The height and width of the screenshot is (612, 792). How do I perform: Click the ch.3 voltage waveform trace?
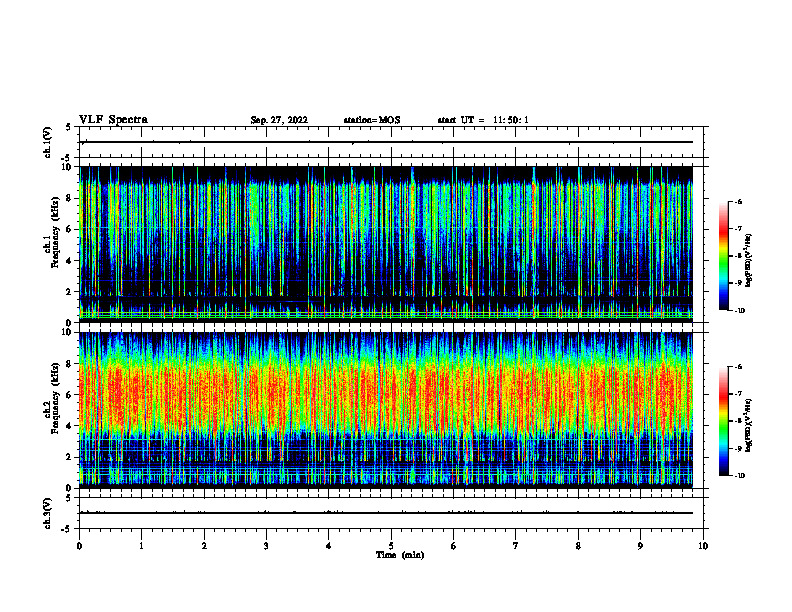click(x=386, y=513)
